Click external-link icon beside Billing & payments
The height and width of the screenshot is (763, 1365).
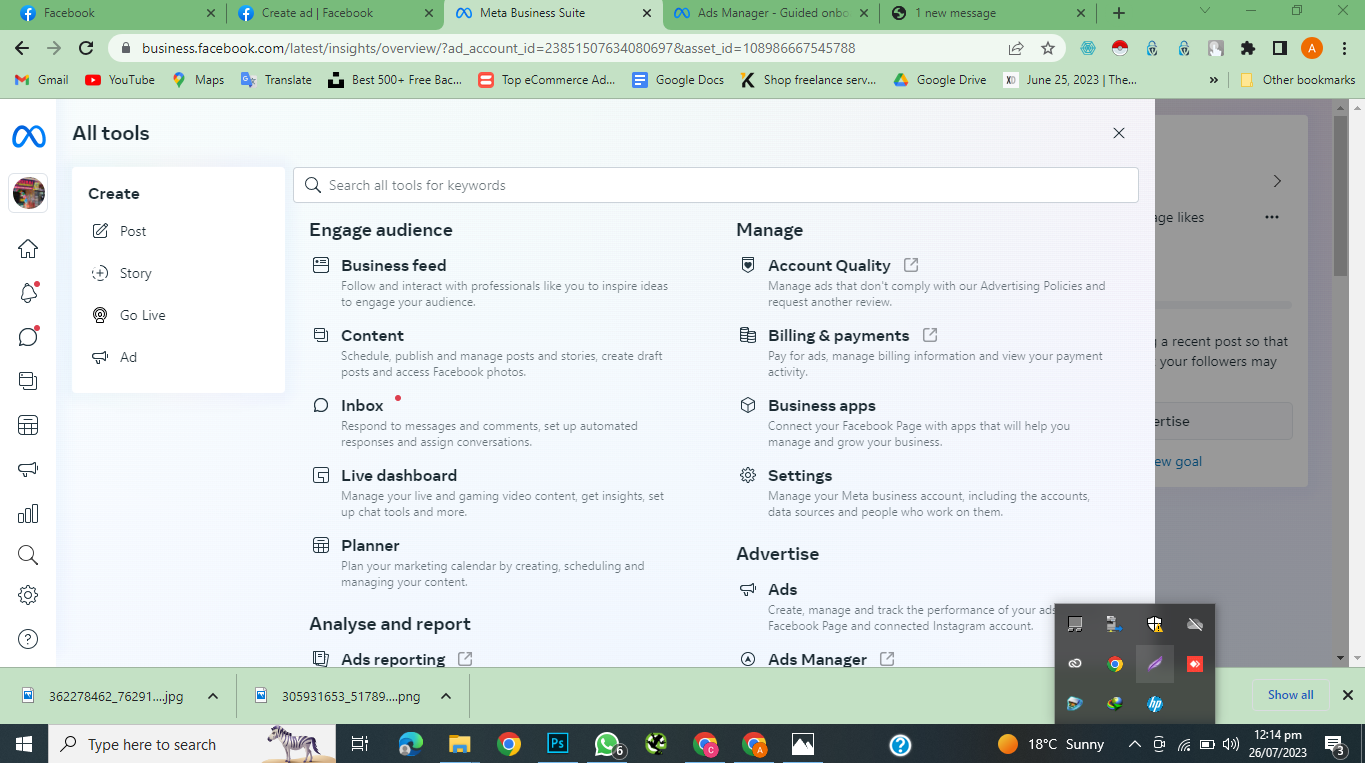coord(930,335)
